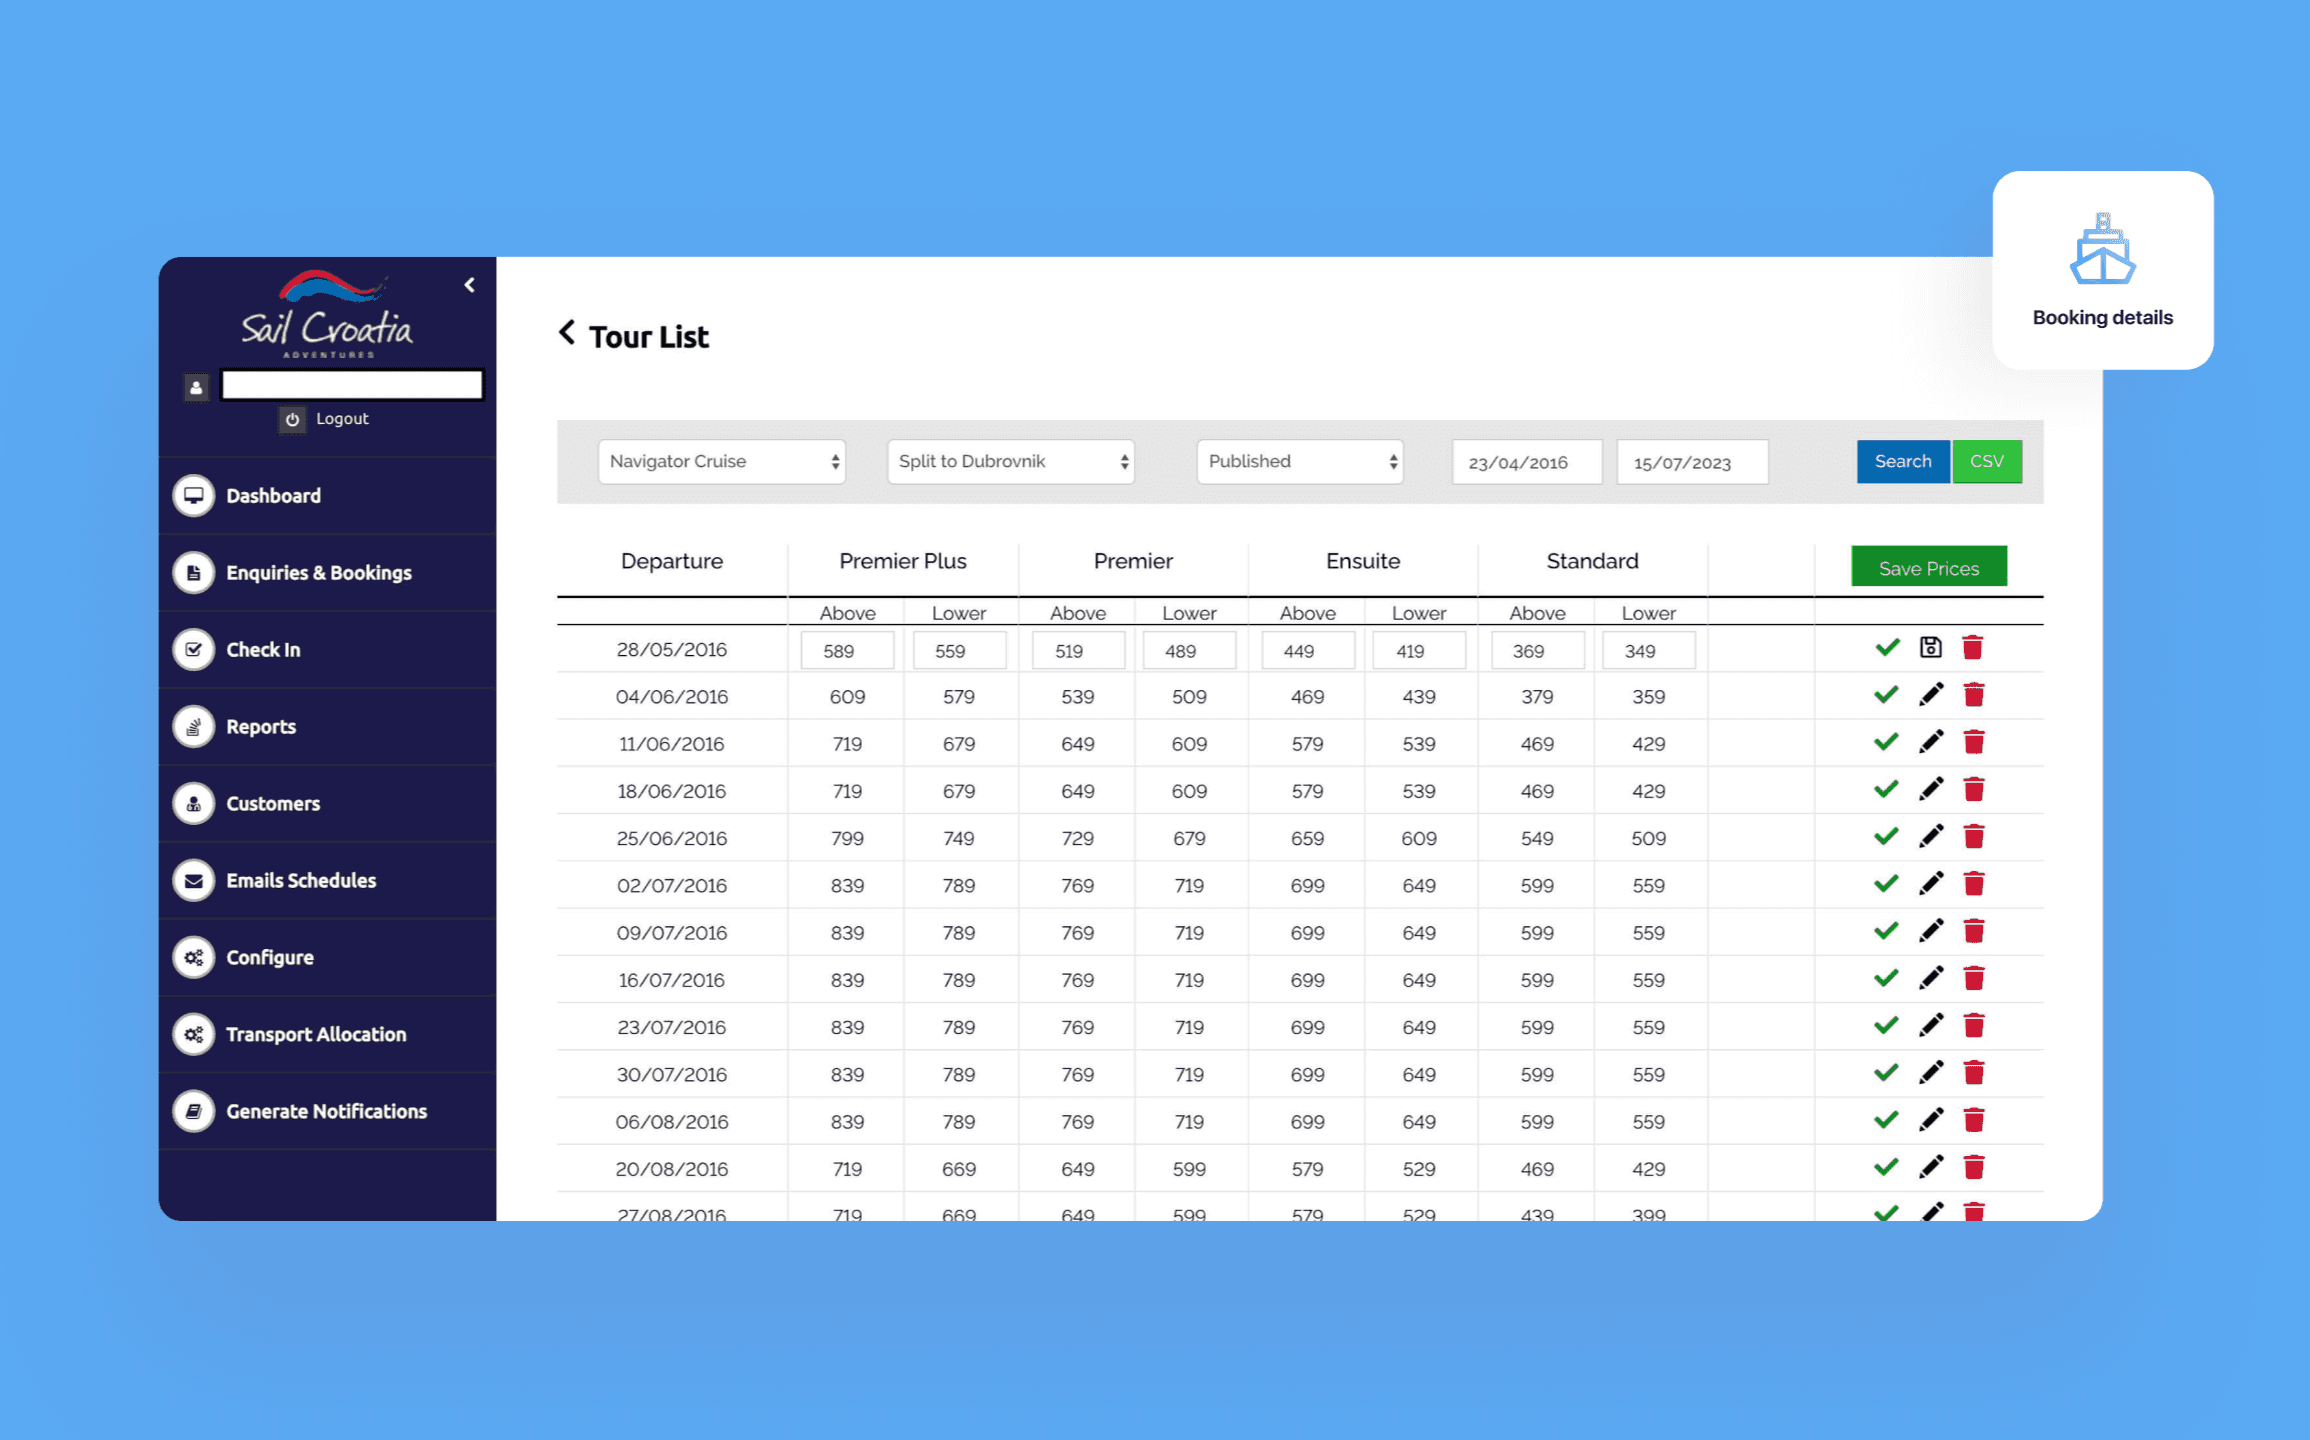2310x1440 pixels.
Task: Click the Booking details ship icon
Action: (2102, 250)
